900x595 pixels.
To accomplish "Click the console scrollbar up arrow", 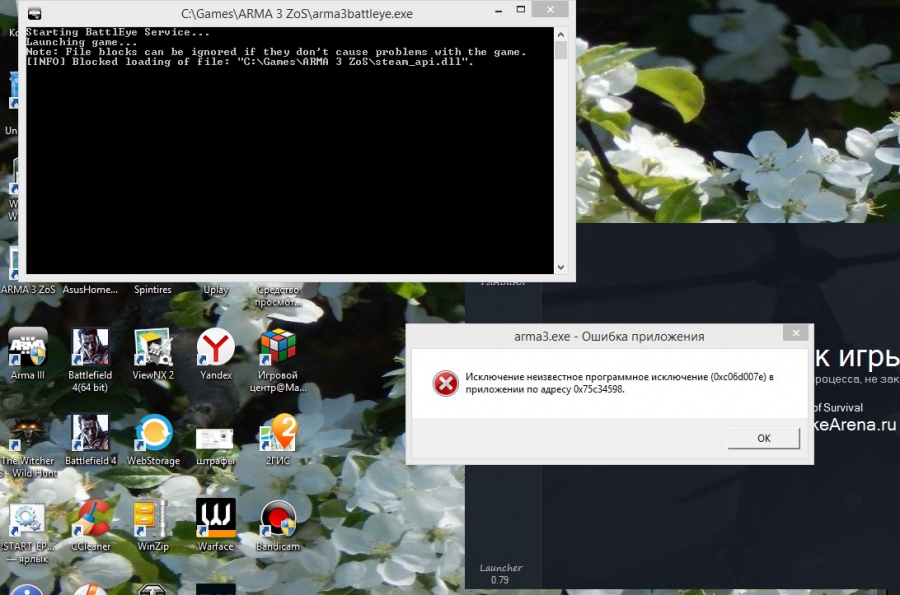I will pos(561,34).
